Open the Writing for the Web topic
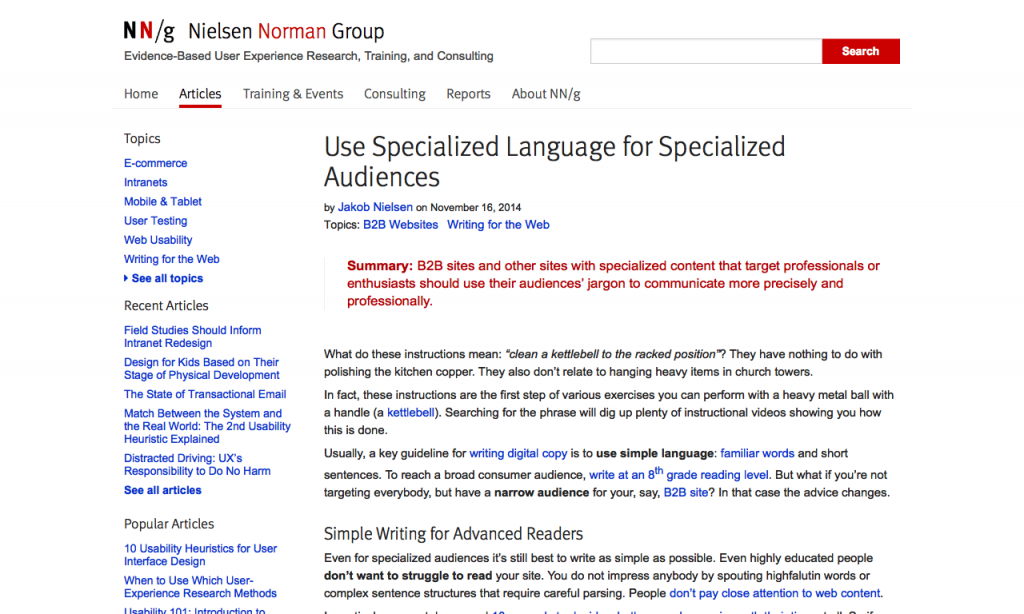 (x=171, y=259)
